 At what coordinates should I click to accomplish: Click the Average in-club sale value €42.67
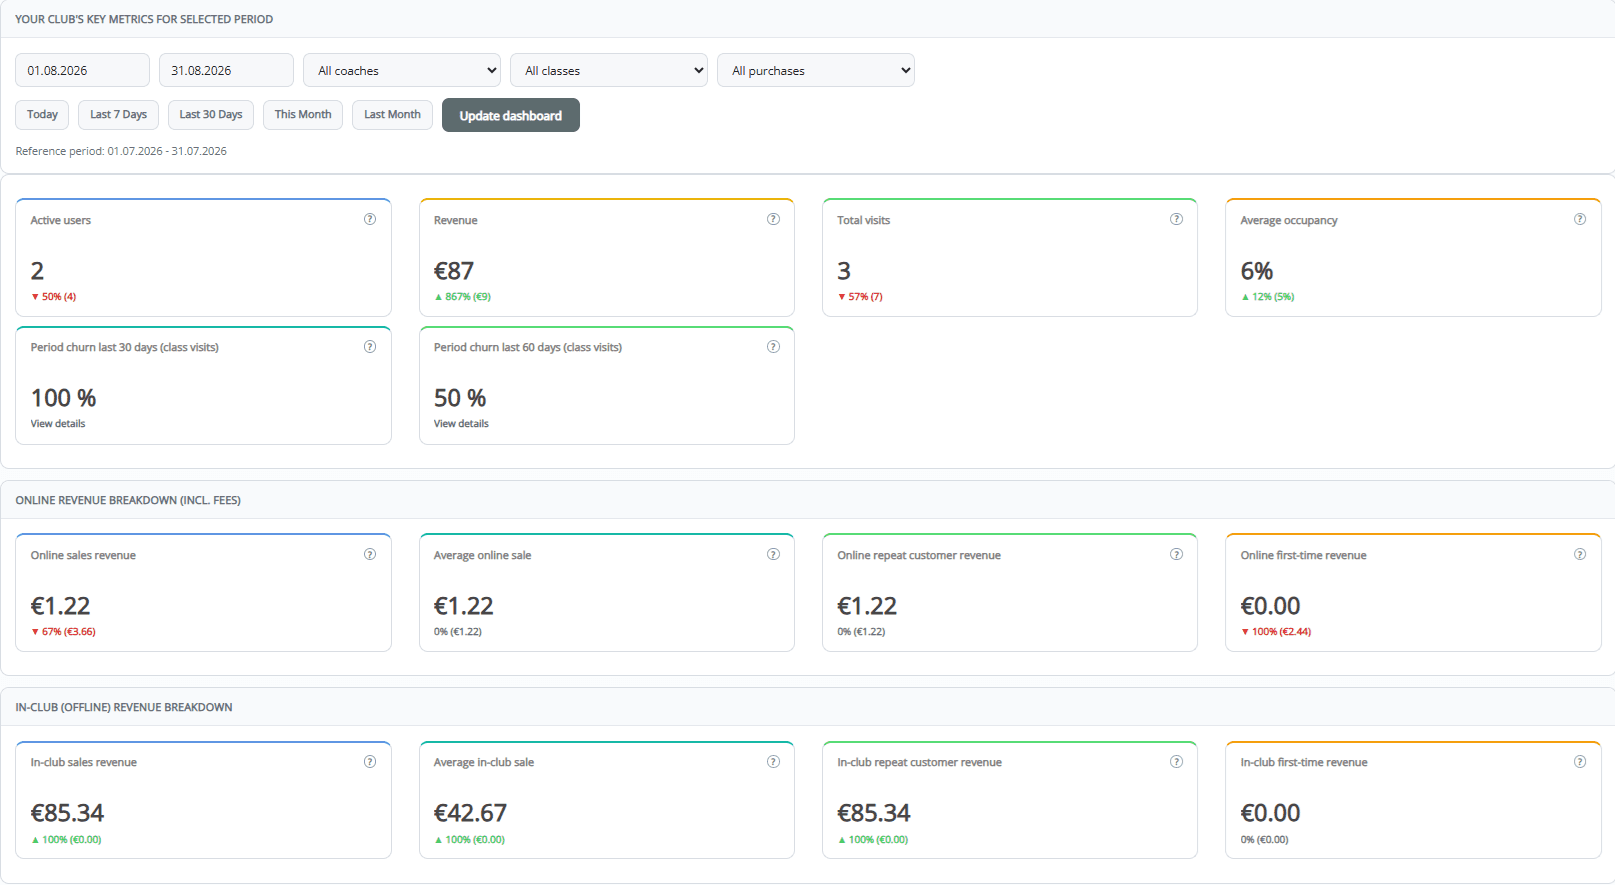pyautogui.click(x=470, y=813)
